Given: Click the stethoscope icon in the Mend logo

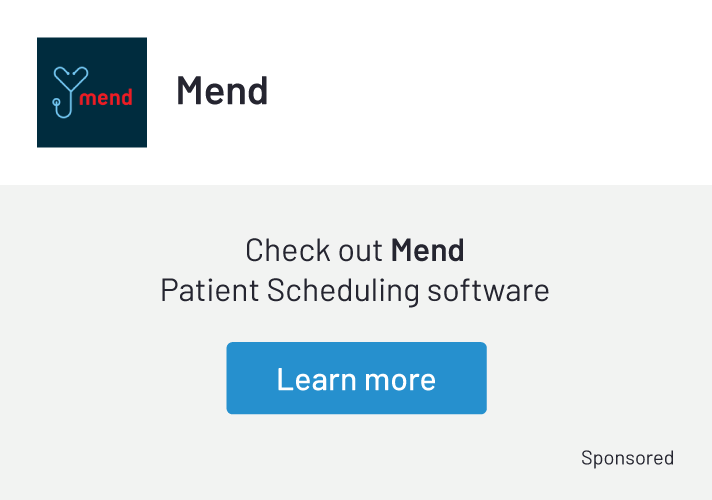Looking at the screenshot, I should click(70, 93).
